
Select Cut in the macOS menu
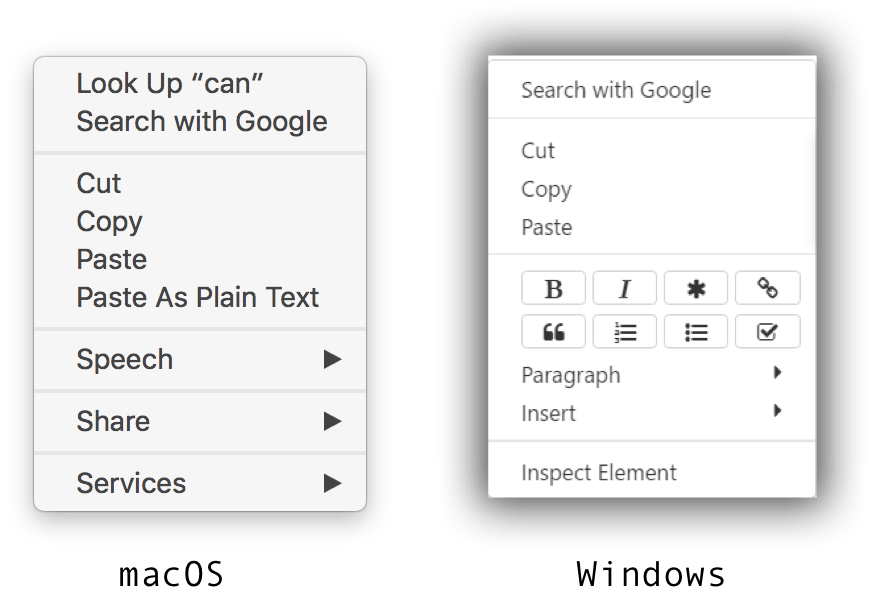point(99,184)
